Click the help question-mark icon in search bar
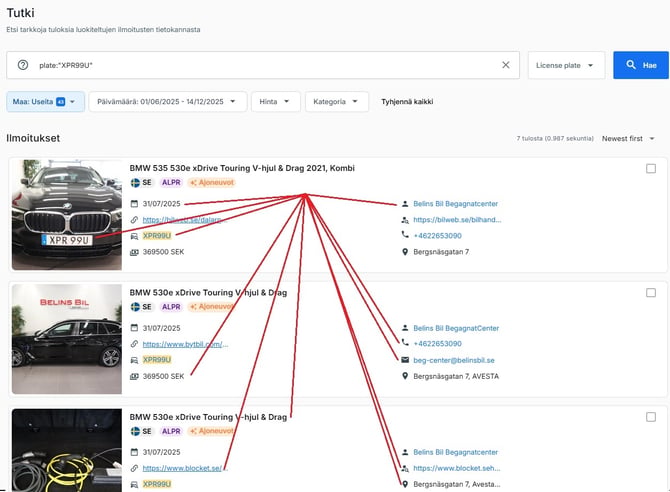Screen dimensions: 670x492 pyautogui.click(x=23, y=65)
